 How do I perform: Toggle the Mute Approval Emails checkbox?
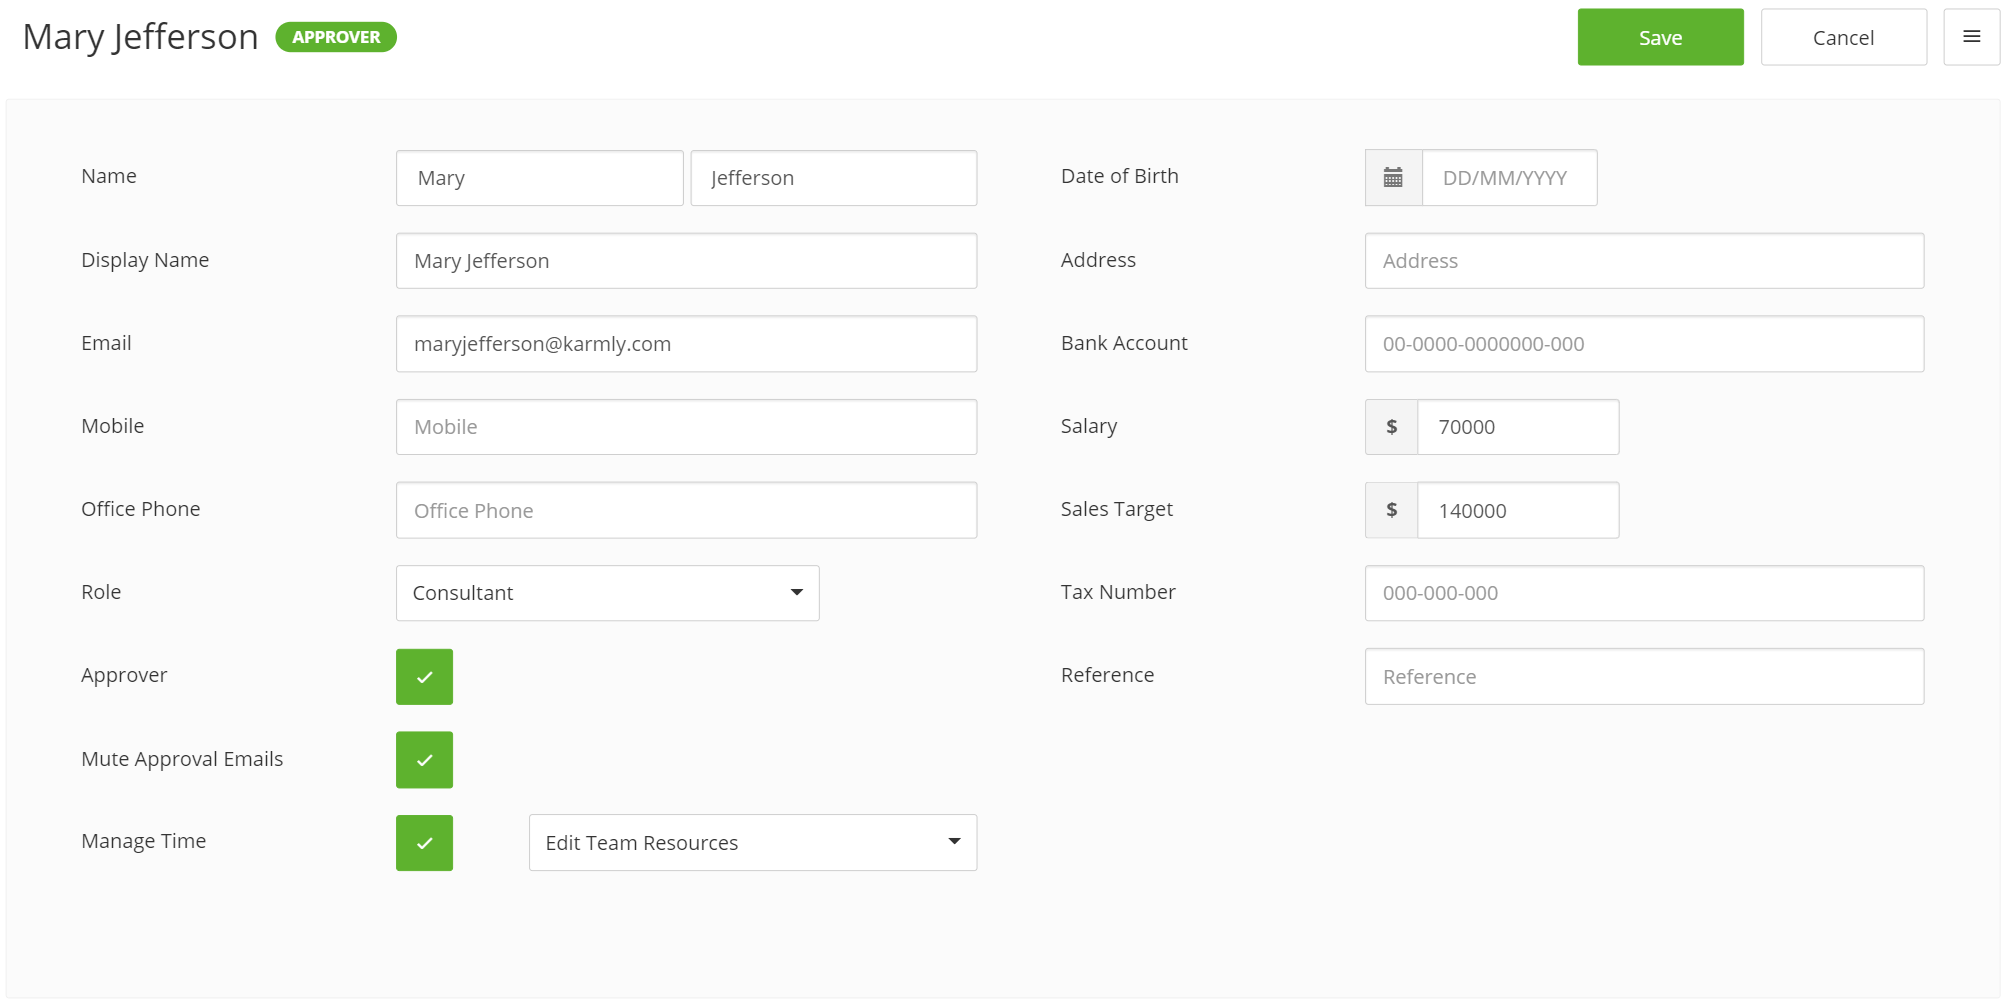(424, 760)
